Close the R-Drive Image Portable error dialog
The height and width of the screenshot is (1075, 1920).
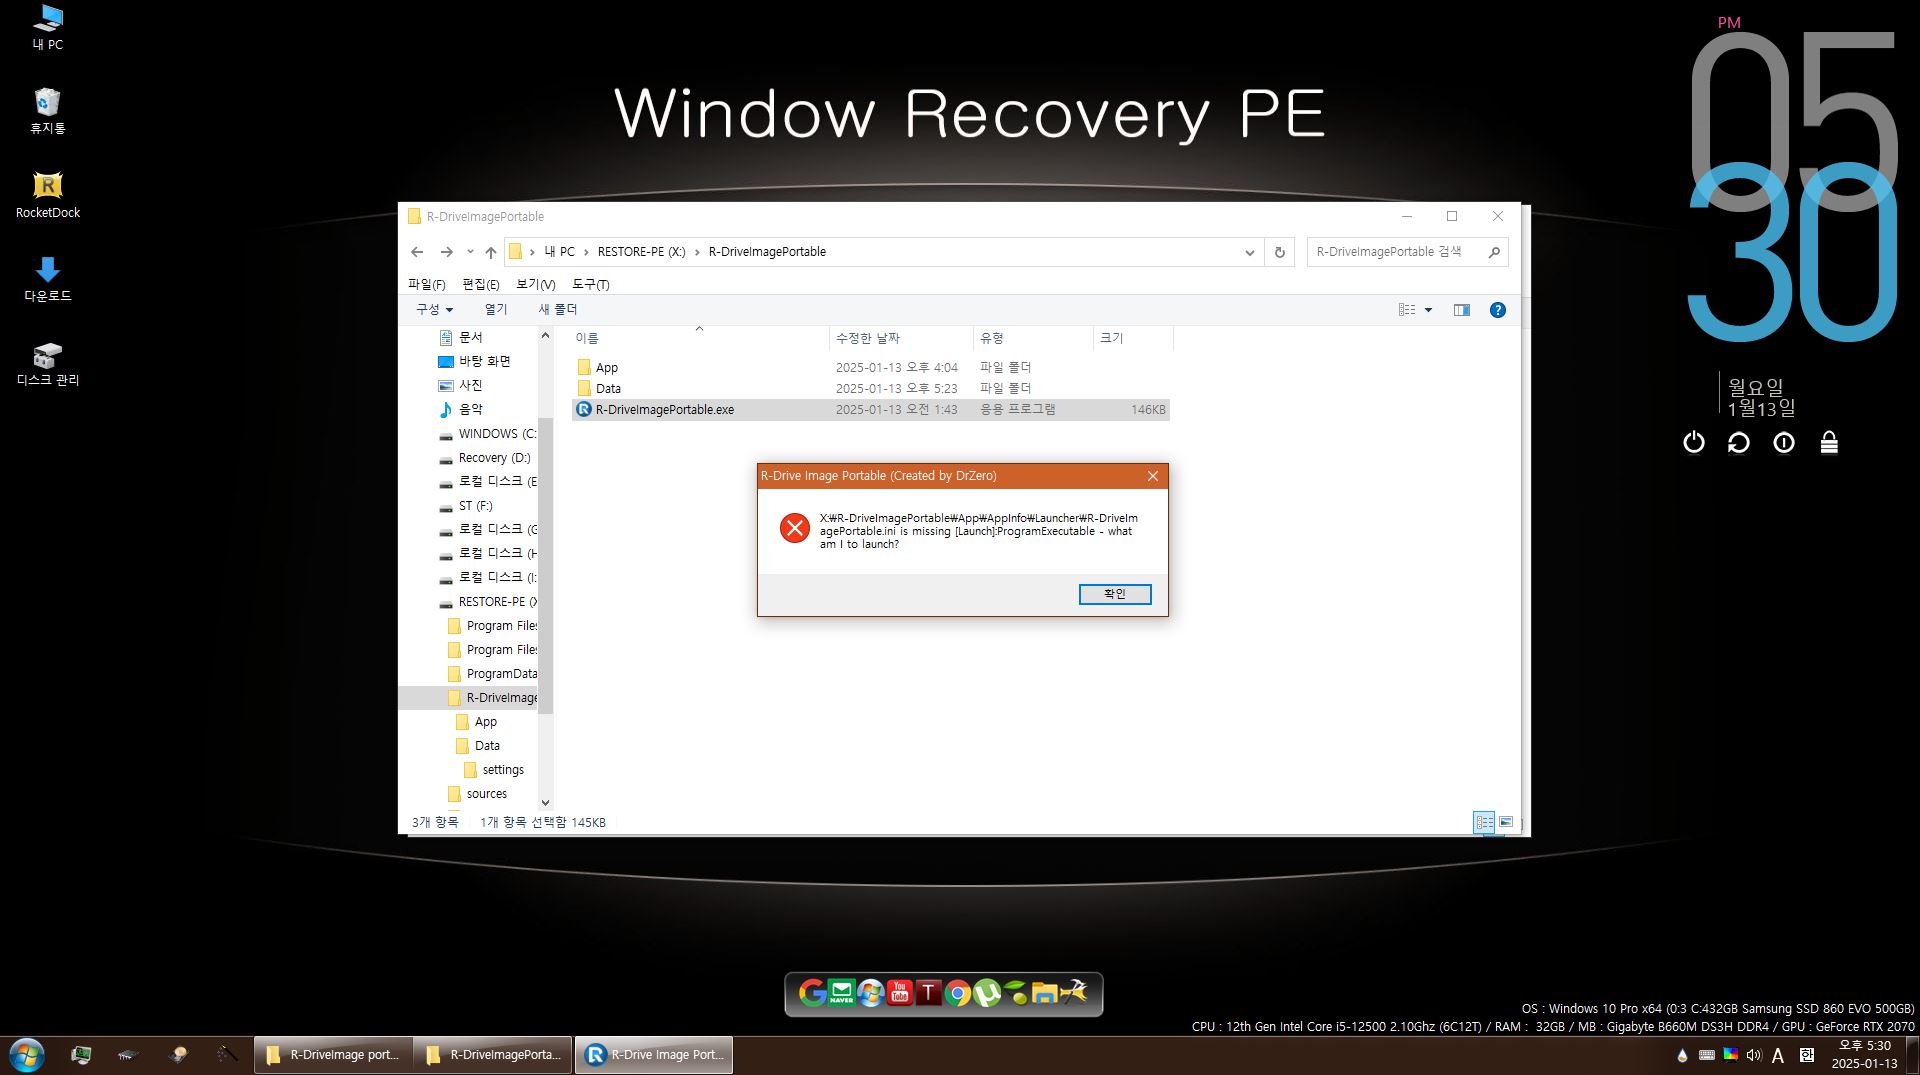point(1153,476)
